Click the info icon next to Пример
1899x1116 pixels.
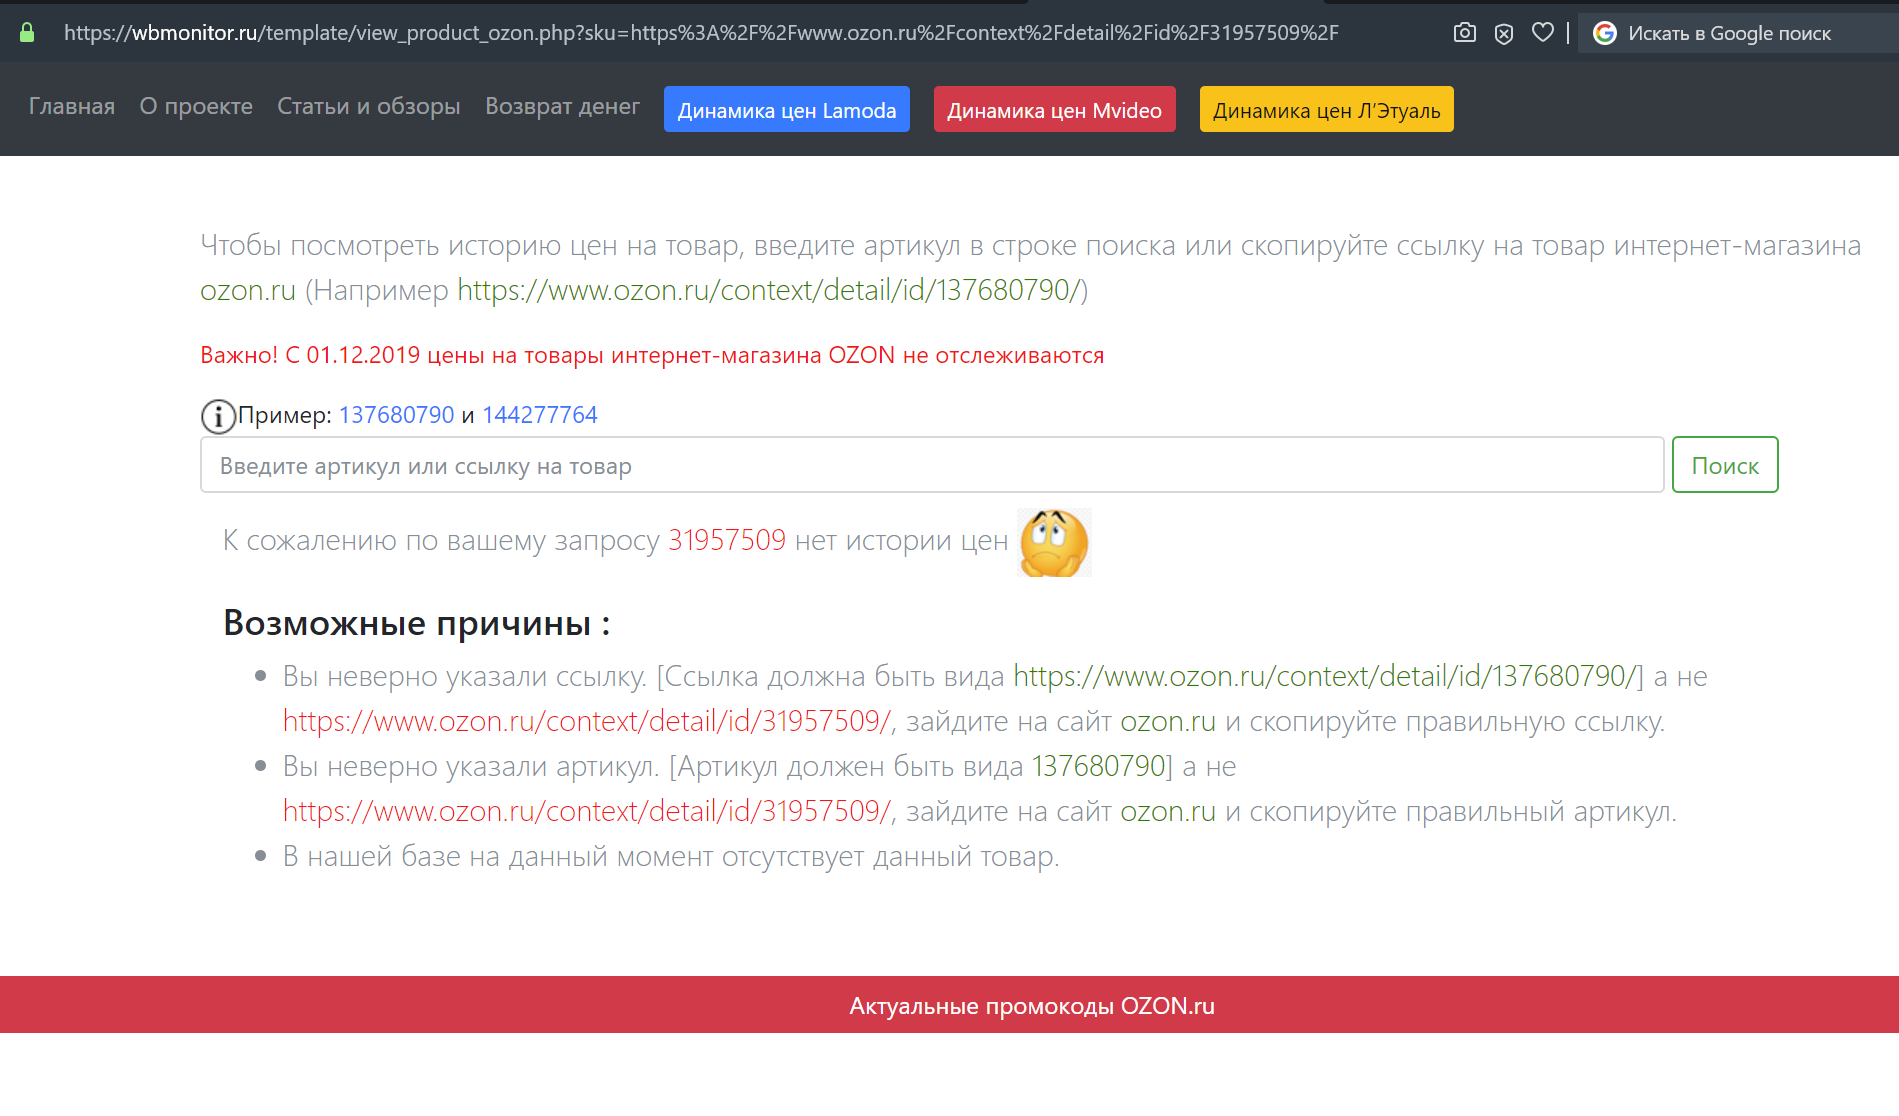218,416
